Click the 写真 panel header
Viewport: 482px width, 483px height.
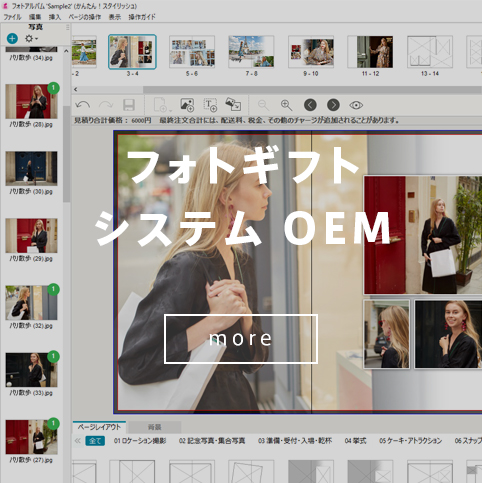[x=35, y=27]
